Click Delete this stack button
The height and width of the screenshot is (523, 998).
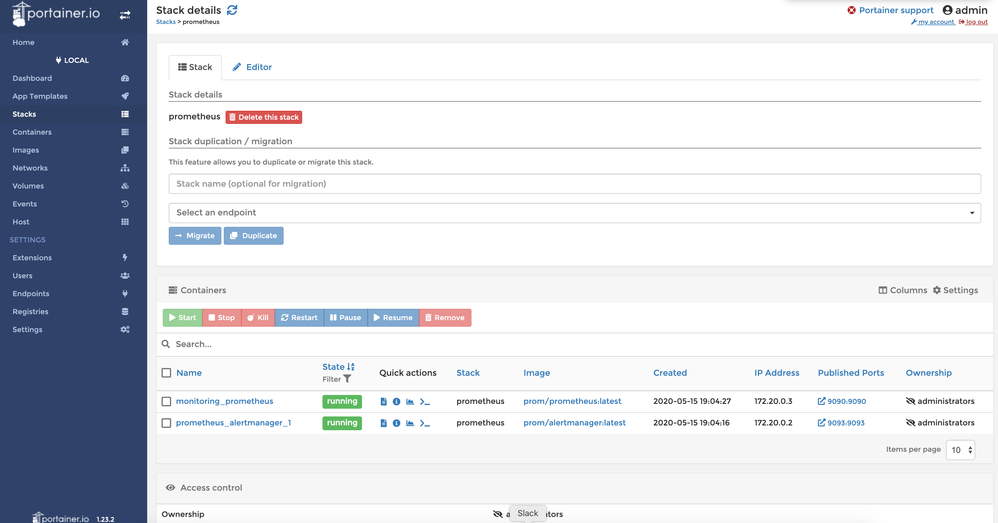click(x=264, y=117)
